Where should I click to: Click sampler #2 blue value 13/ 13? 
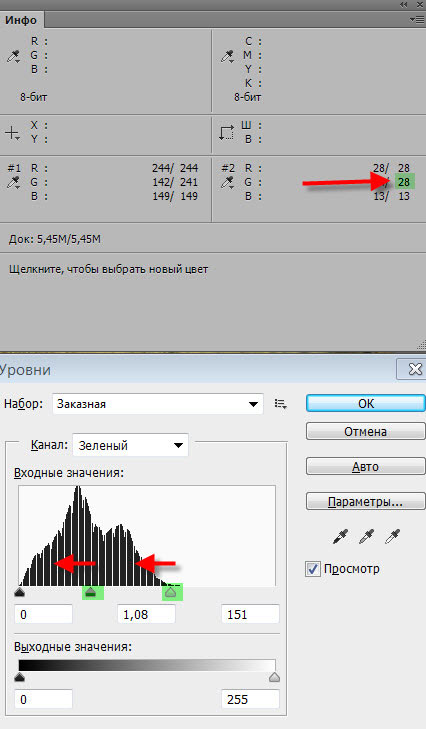coord(391,196)
